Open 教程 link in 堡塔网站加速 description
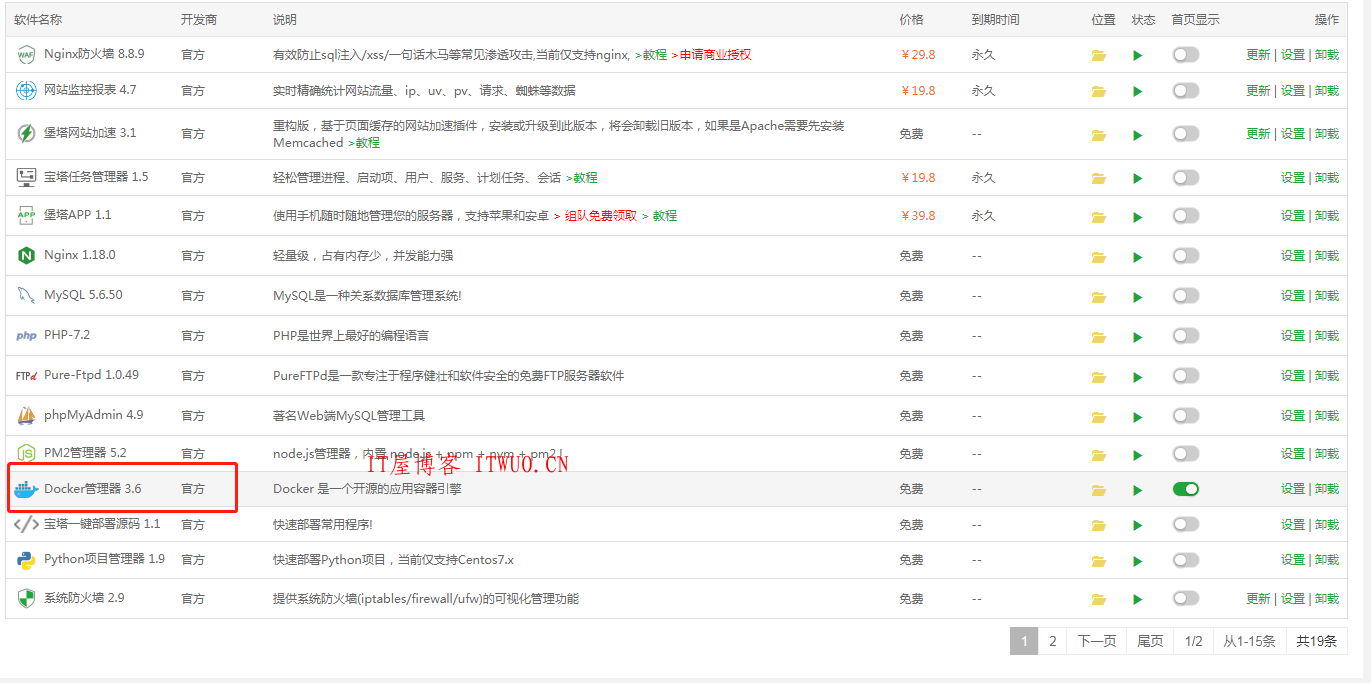The width and height of the screenshot is (1371, 683). click(x=367, y=143)
